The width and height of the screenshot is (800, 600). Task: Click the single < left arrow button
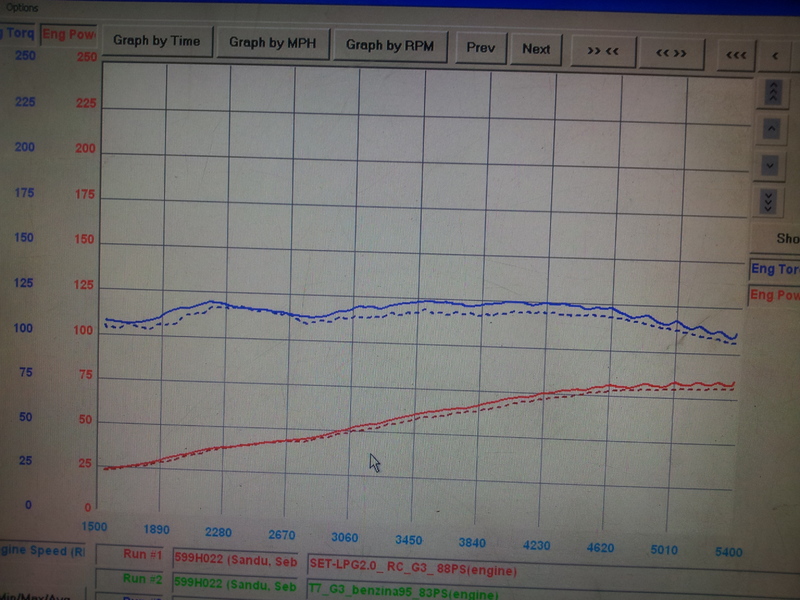click(x=776, y=56)
